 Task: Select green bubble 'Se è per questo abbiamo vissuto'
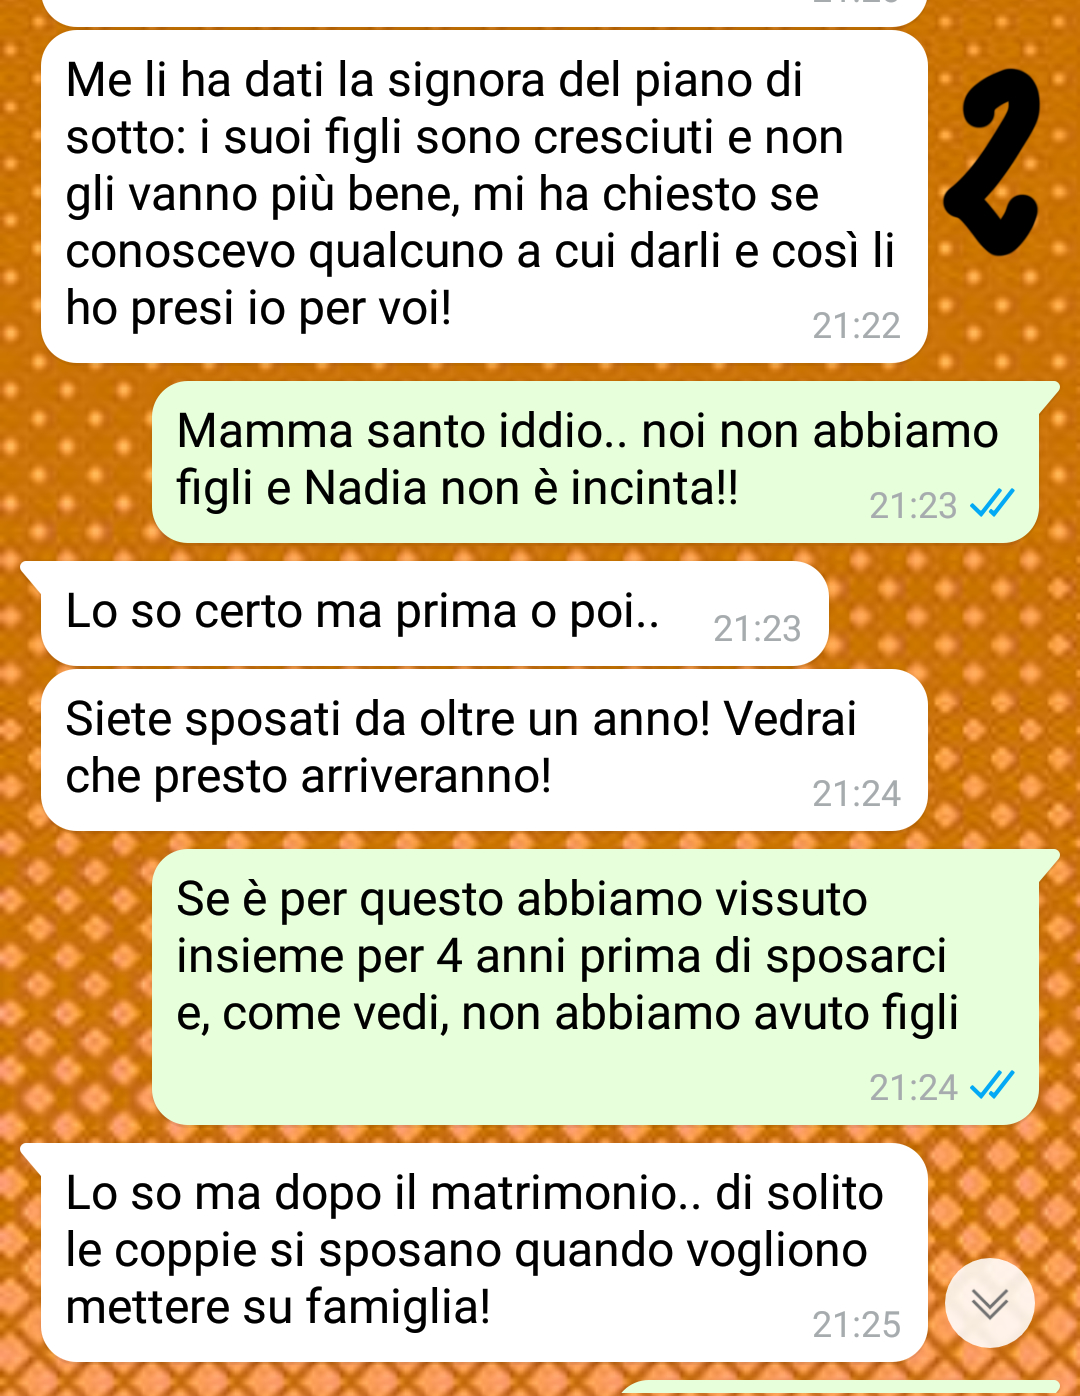(x=595, y=987)
